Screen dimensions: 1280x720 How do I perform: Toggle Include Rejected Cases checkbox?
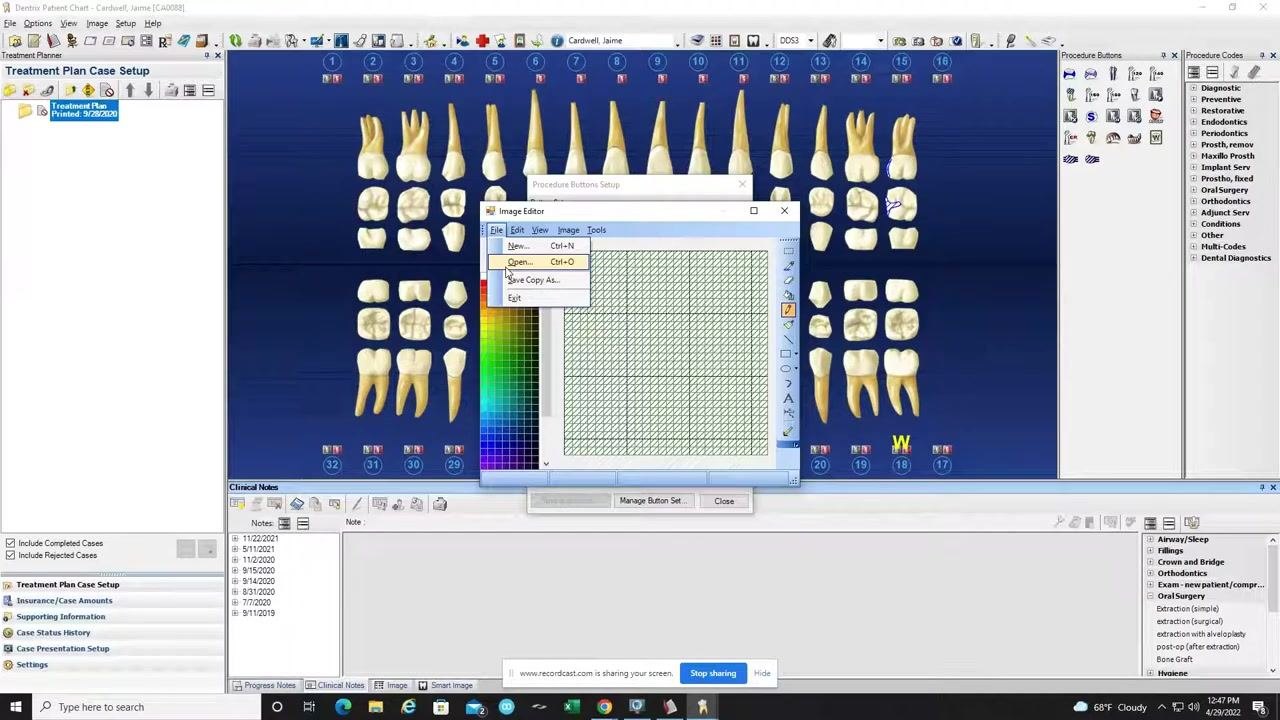11,556
